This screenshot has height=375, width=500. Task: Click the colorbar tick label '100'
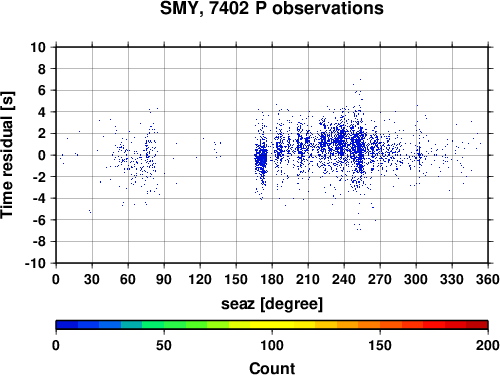(272, 345)
